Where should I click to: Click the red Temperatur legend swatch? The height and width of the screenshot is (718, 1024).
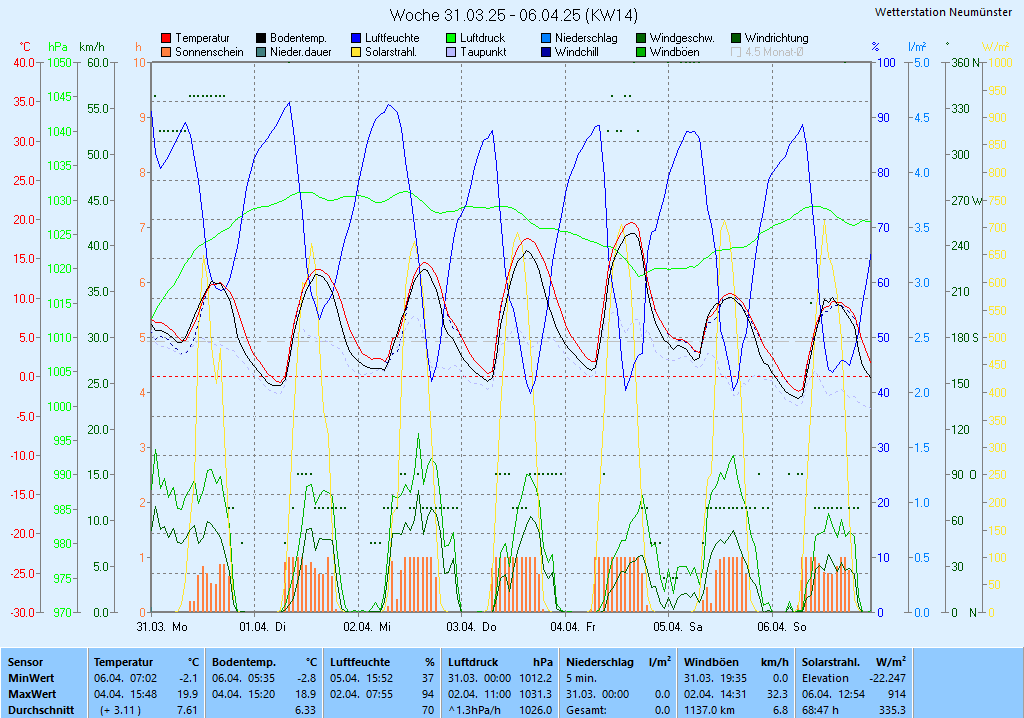[166, 38]
